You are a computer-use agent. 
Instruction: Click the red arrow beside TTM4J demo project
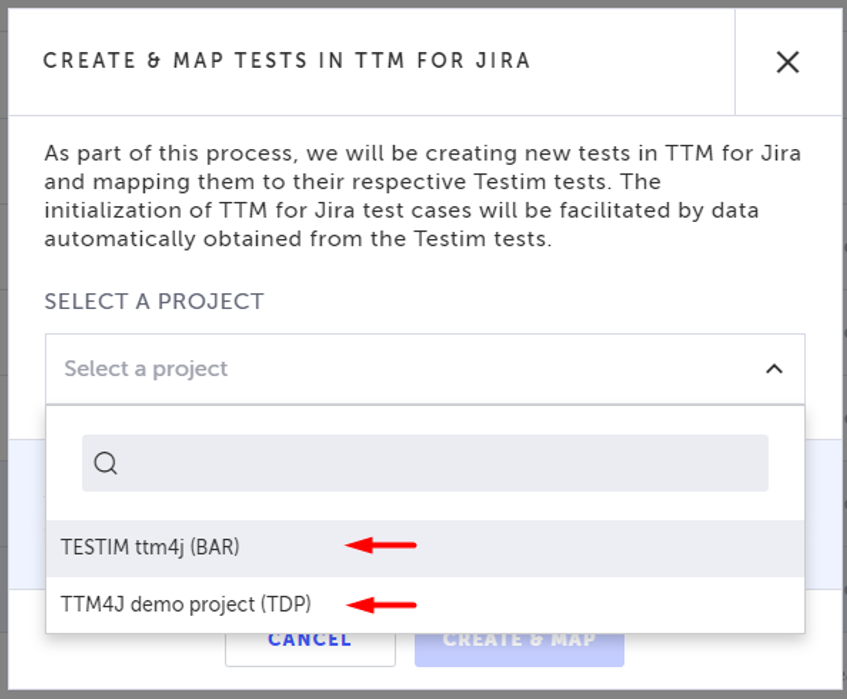click(380, 604)
